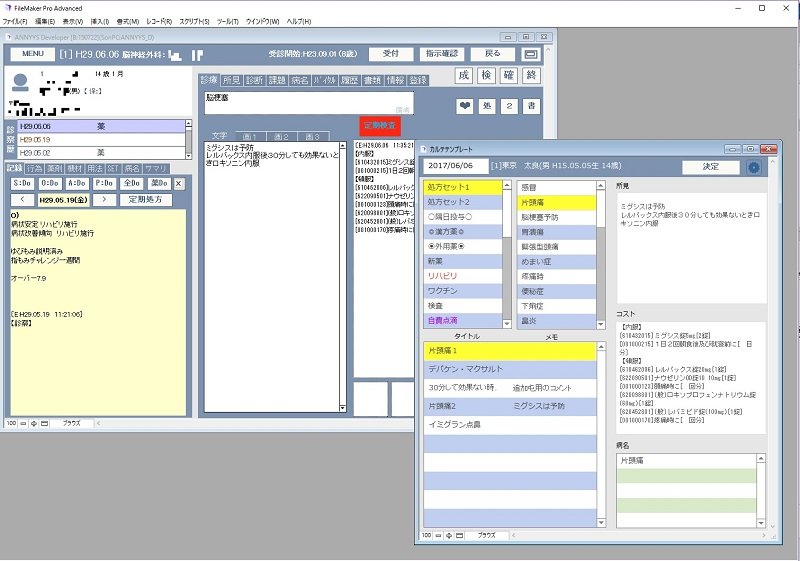
Task: Click the stair-shaped icon after 脳神経外科
Action: click(x=175, y=55)
